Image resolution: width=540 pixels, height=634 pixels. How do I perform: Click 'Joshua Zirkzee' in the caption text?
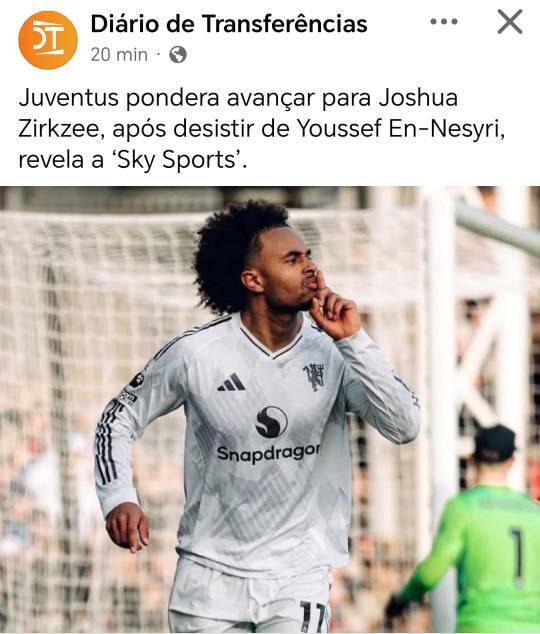pos(238,113)
